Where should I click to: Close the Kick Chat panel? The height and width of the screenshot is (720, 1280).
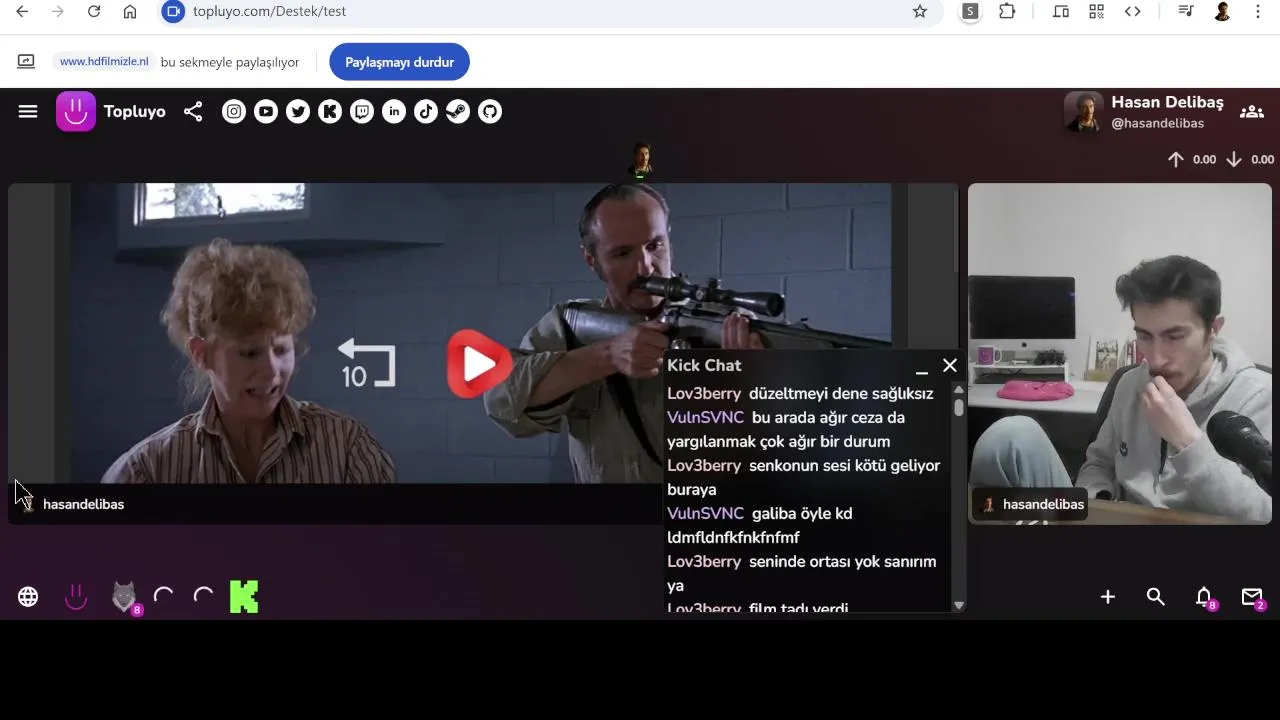pyautogui.click(x=950, y=366)
